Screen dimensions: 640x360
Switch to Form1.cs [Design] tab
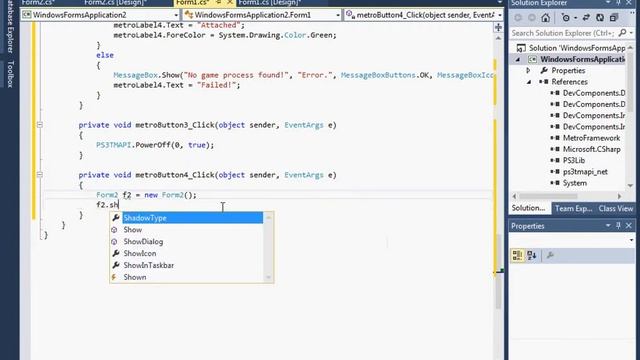270,2
